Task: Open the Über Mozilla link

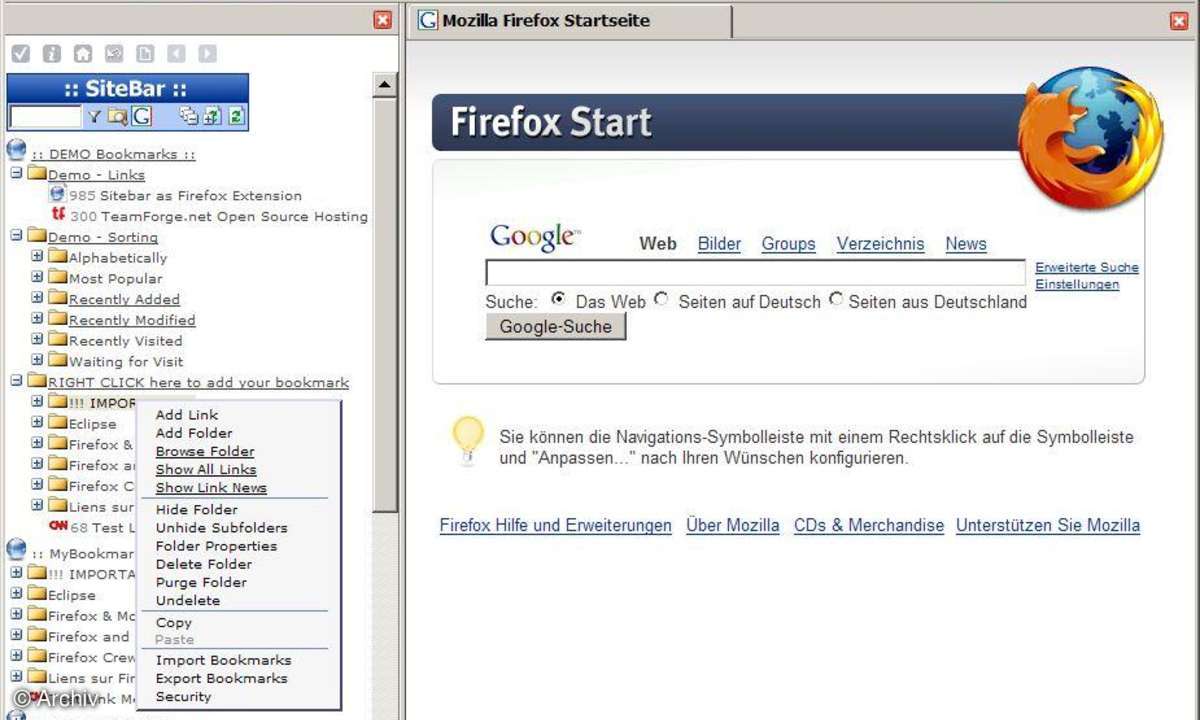Action: (x=732, y=525)
